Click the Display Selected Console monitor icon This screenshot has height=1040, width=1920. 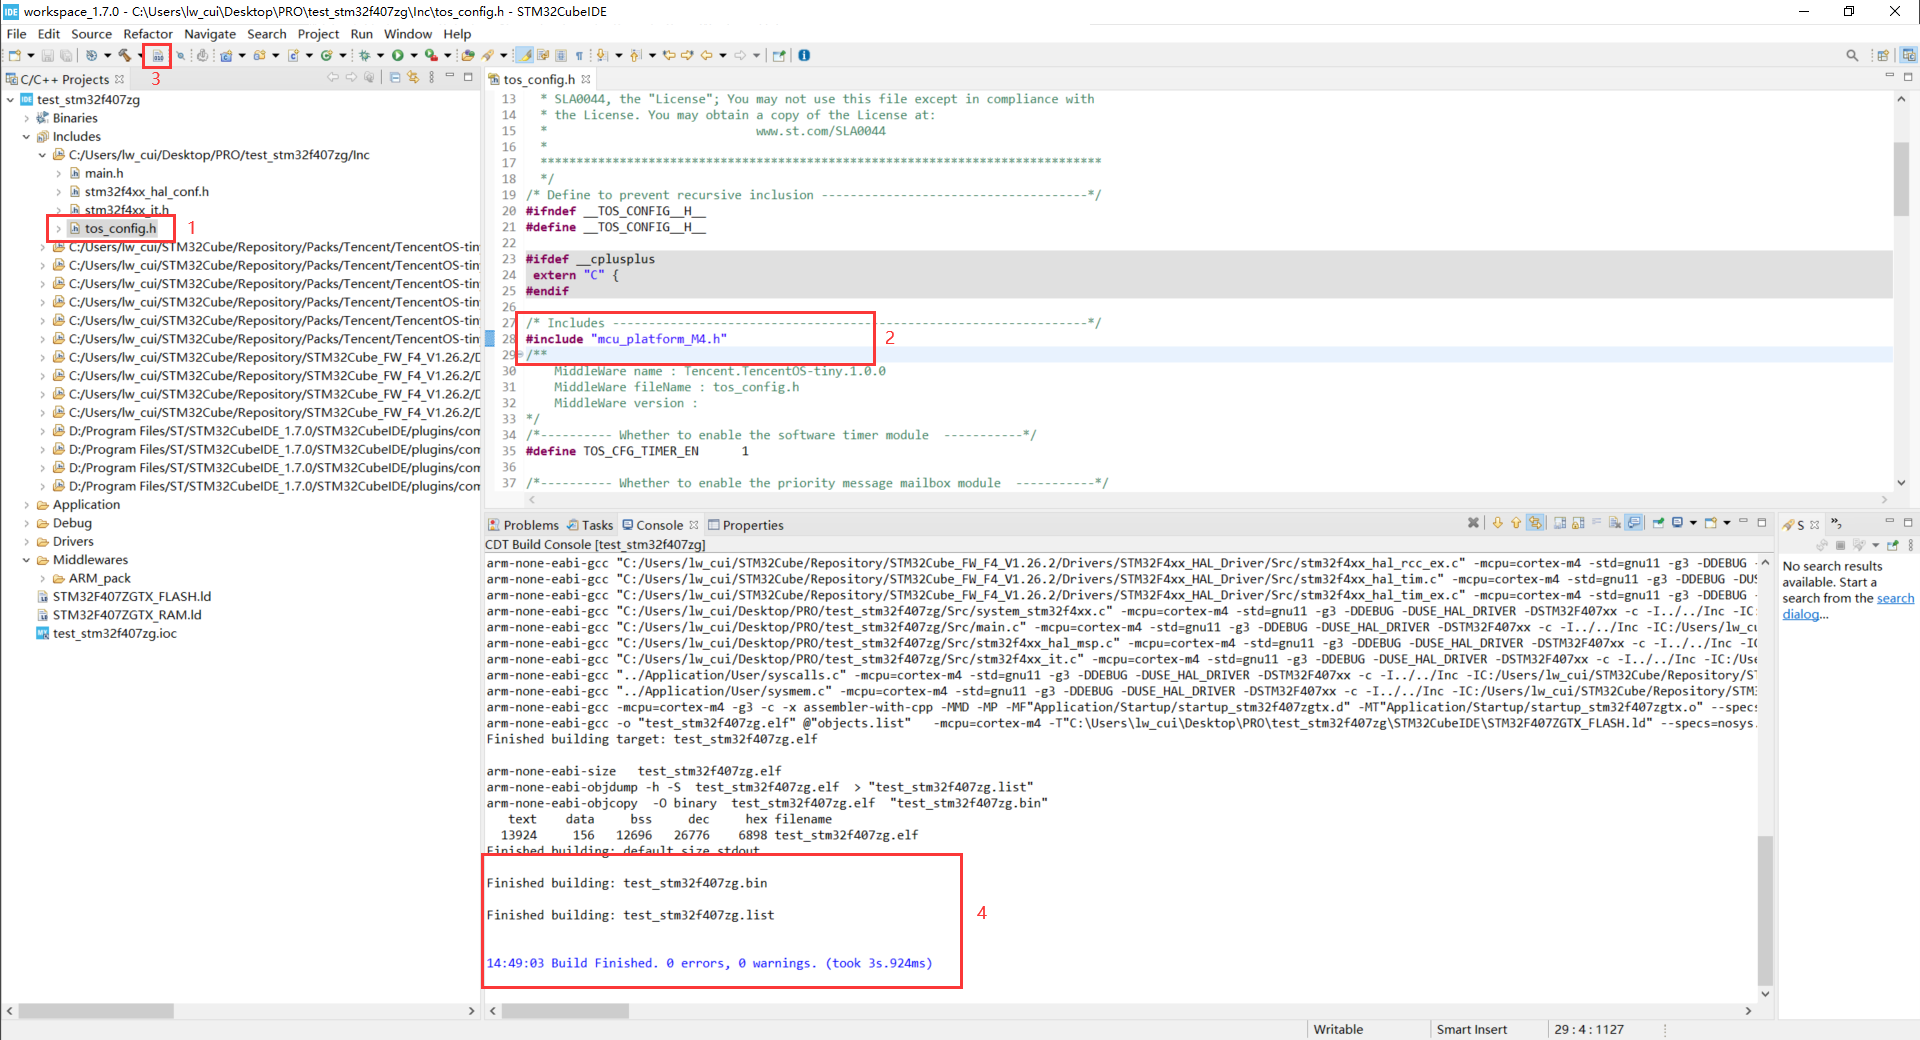pos(1677,522)
